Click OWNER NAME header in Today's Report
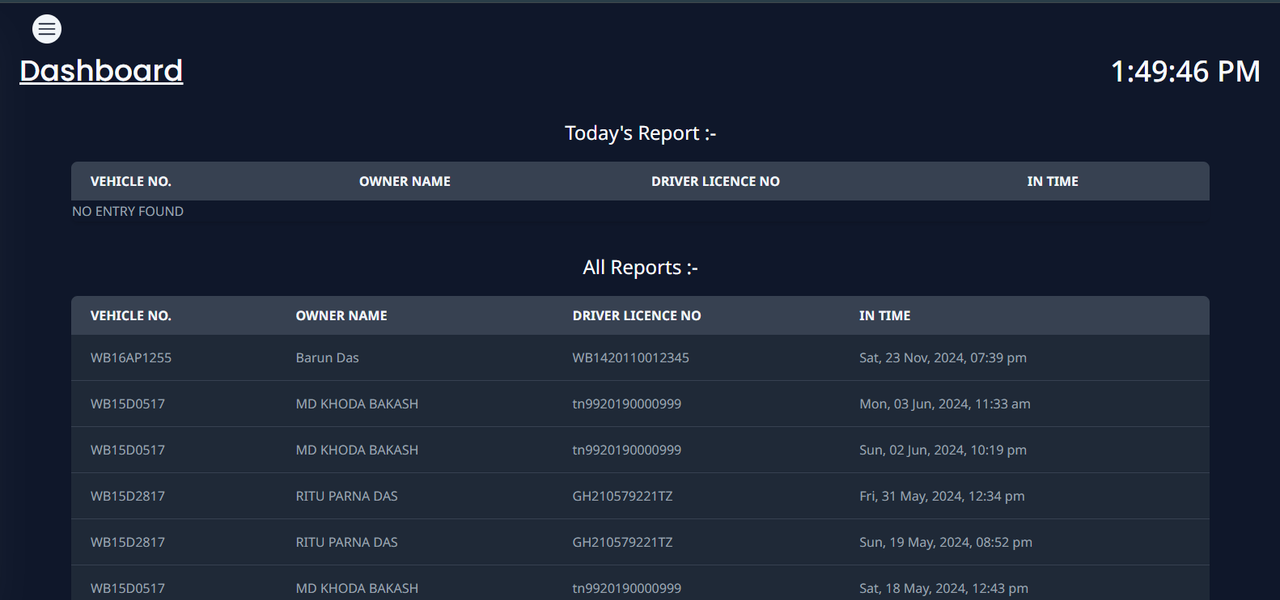Viewport: 1280px width, 600px height. (x=405, y=181)
